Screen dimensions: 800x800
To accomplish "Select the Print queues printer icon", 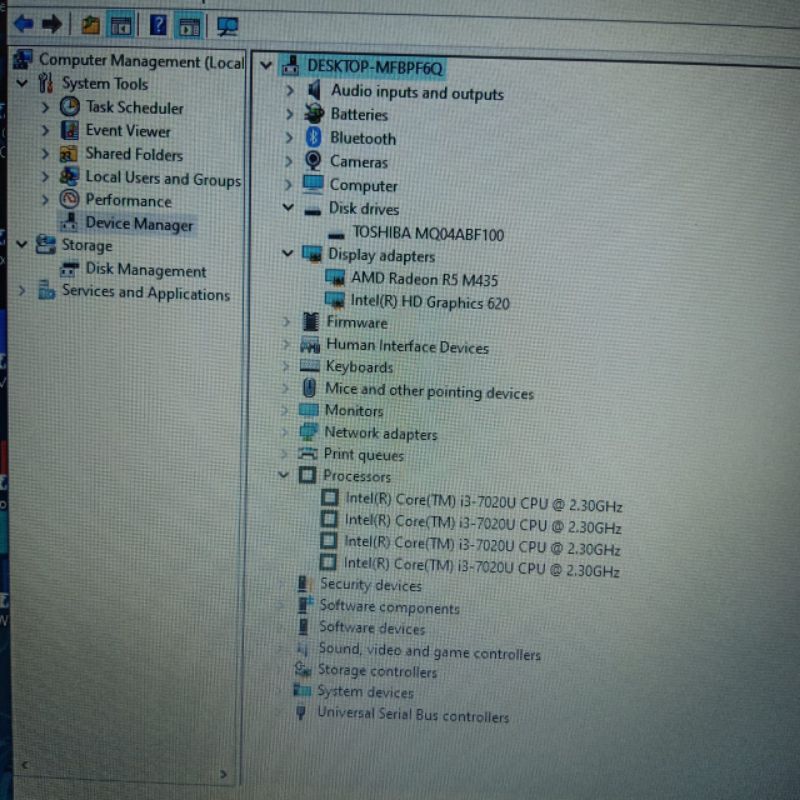I will pyautogui.click(x=308, y=453).
